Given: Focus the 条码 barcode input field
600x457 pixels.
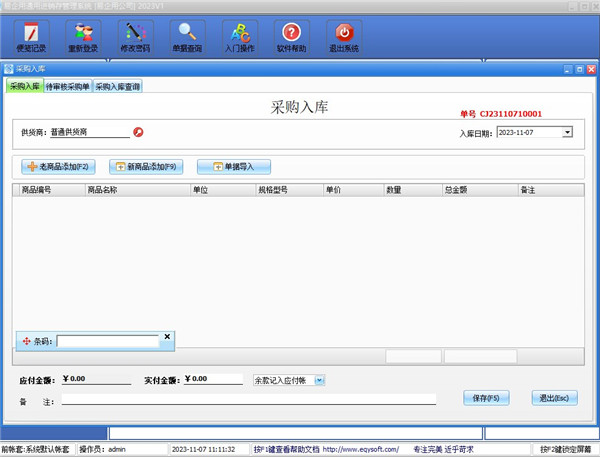Looking at the screenshot, I should (108, 341).
